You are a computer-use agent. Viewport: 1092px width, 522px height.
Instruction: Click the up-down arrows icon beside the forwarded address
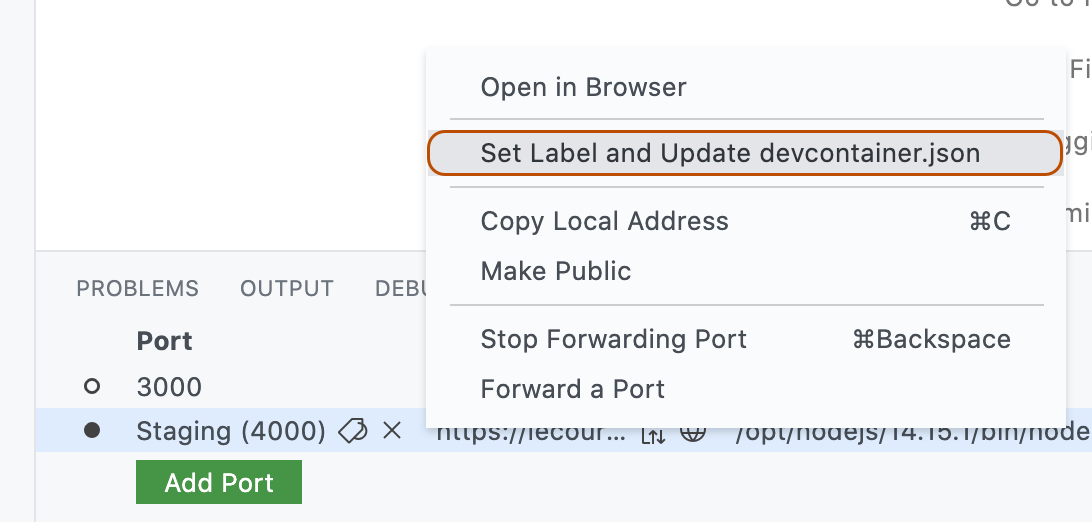tap(653, 434)
